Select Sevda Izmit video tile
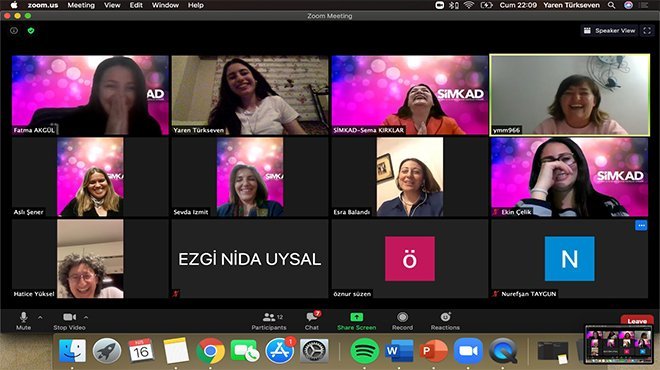The image size is (660, 370). tap(250, 177)
